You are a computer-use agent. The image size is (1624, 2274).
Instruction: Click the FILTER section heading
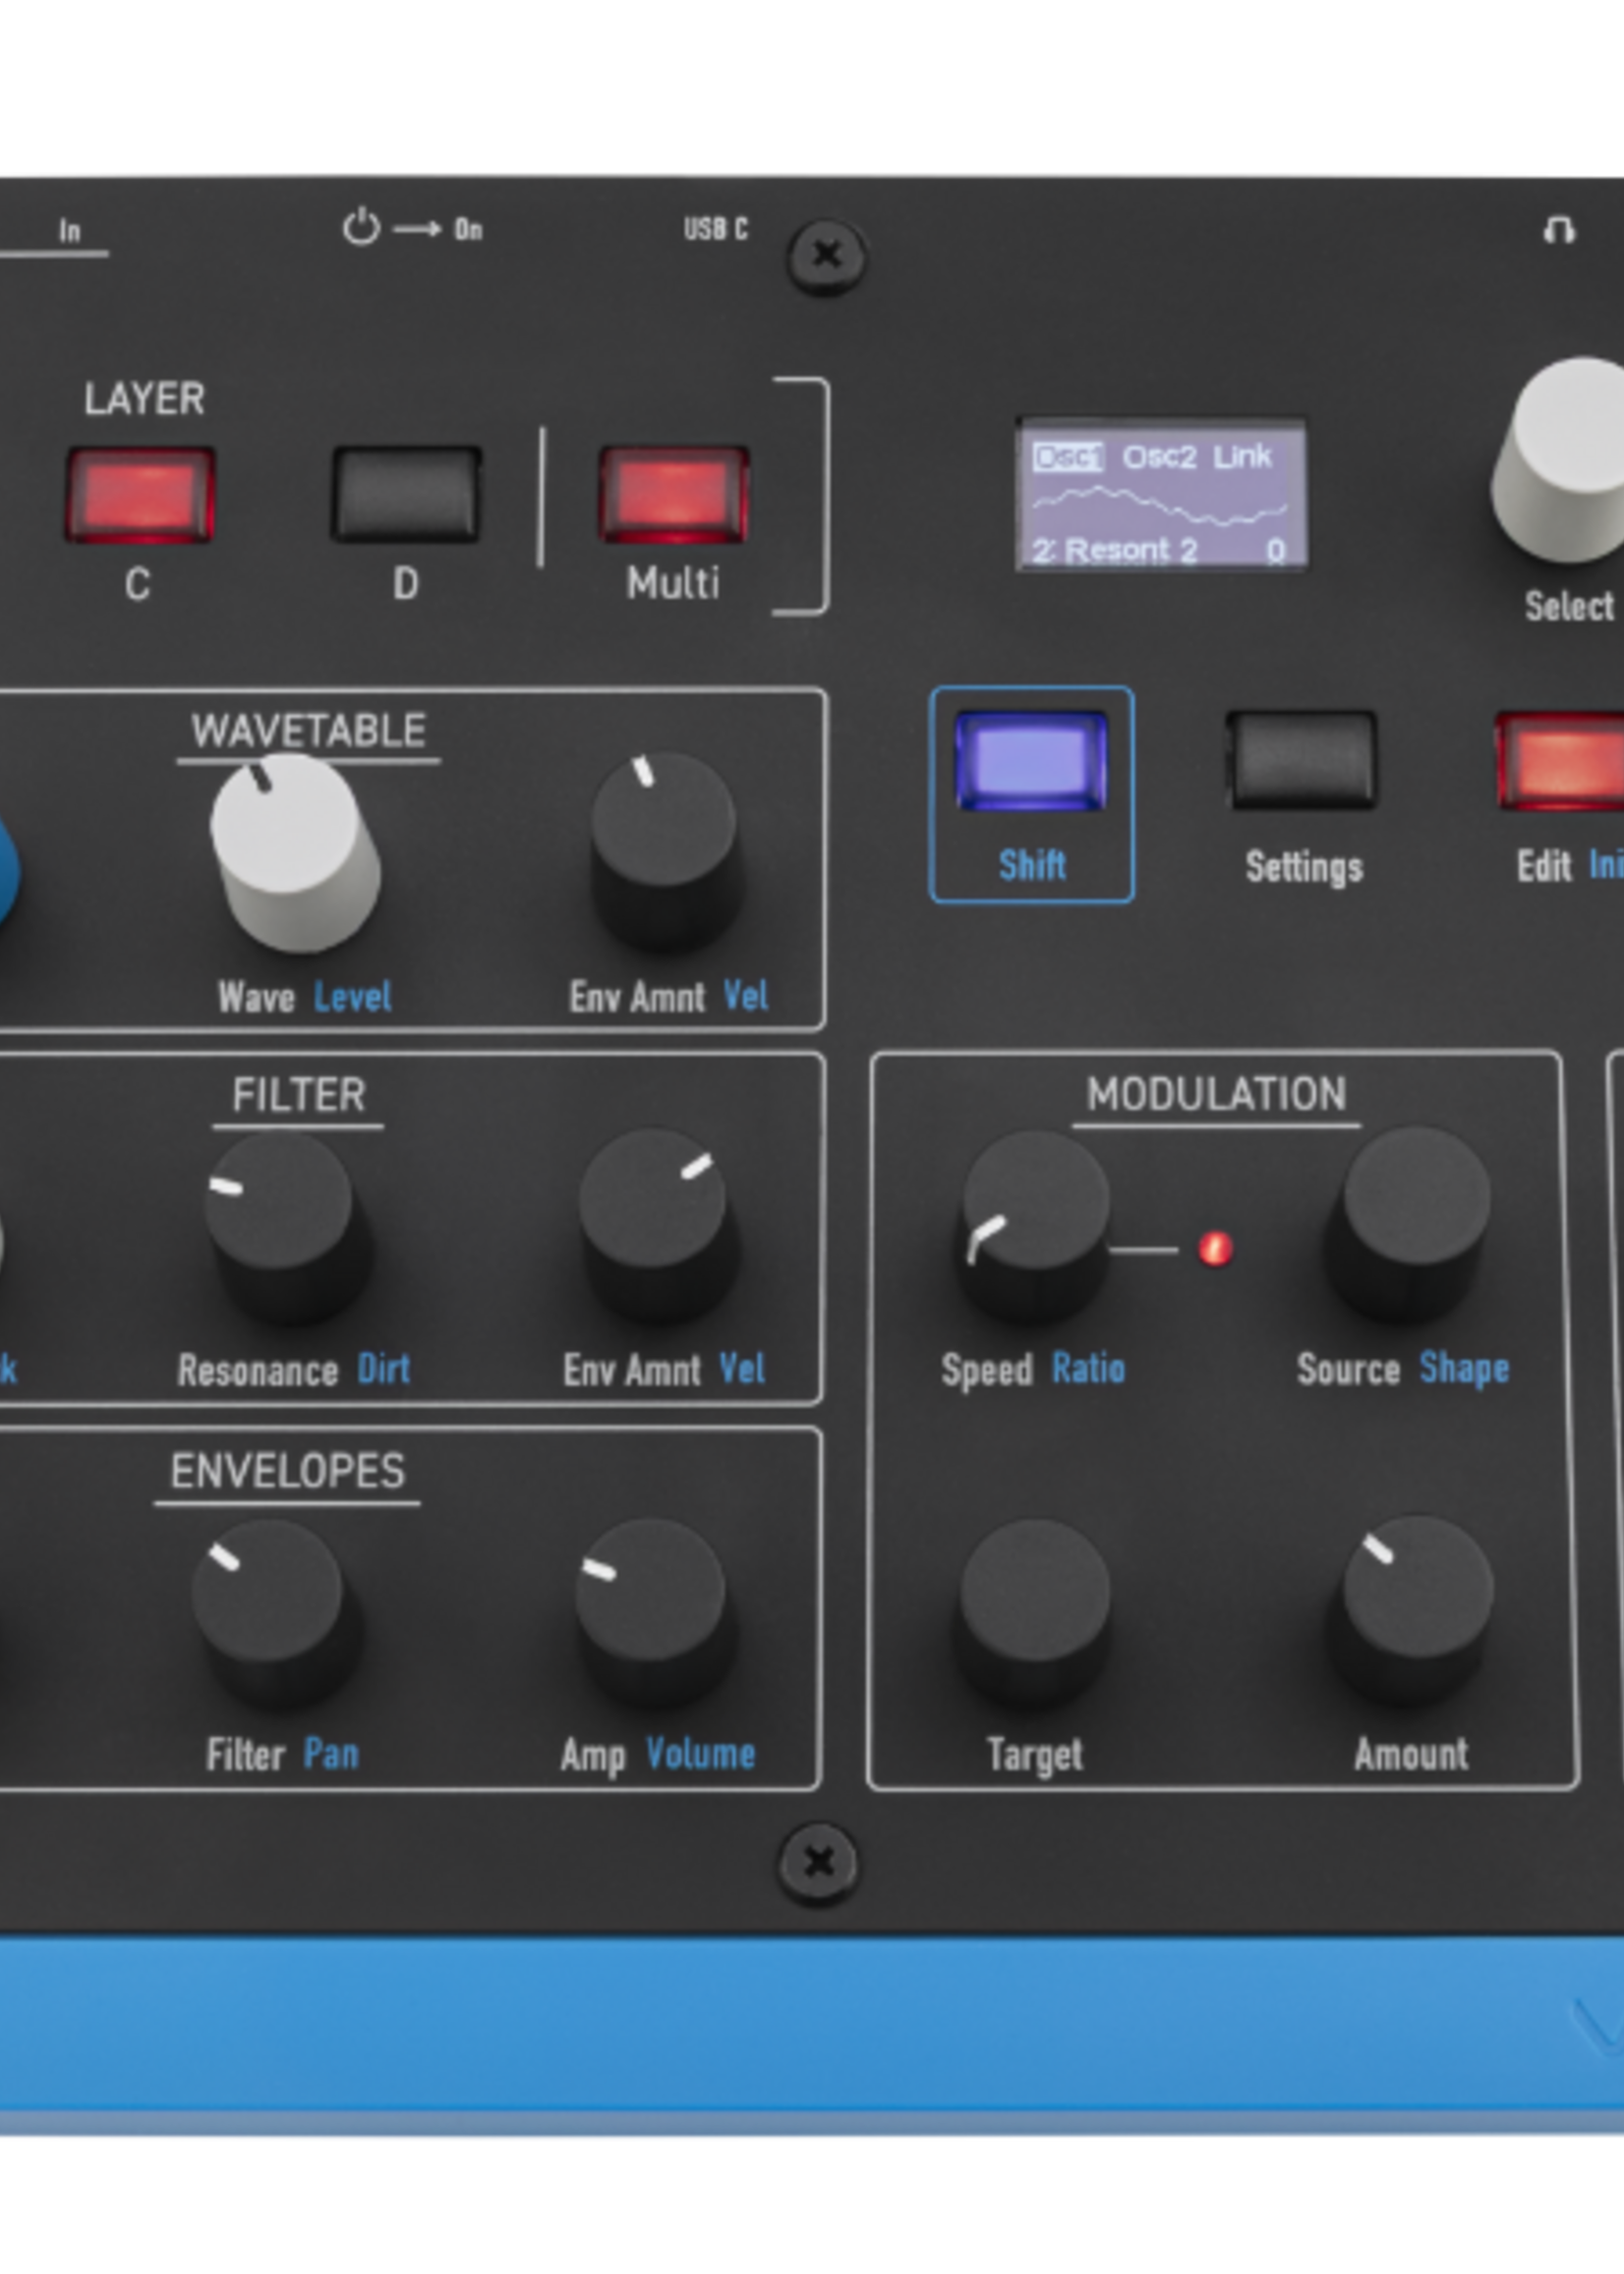point(299,1095)
